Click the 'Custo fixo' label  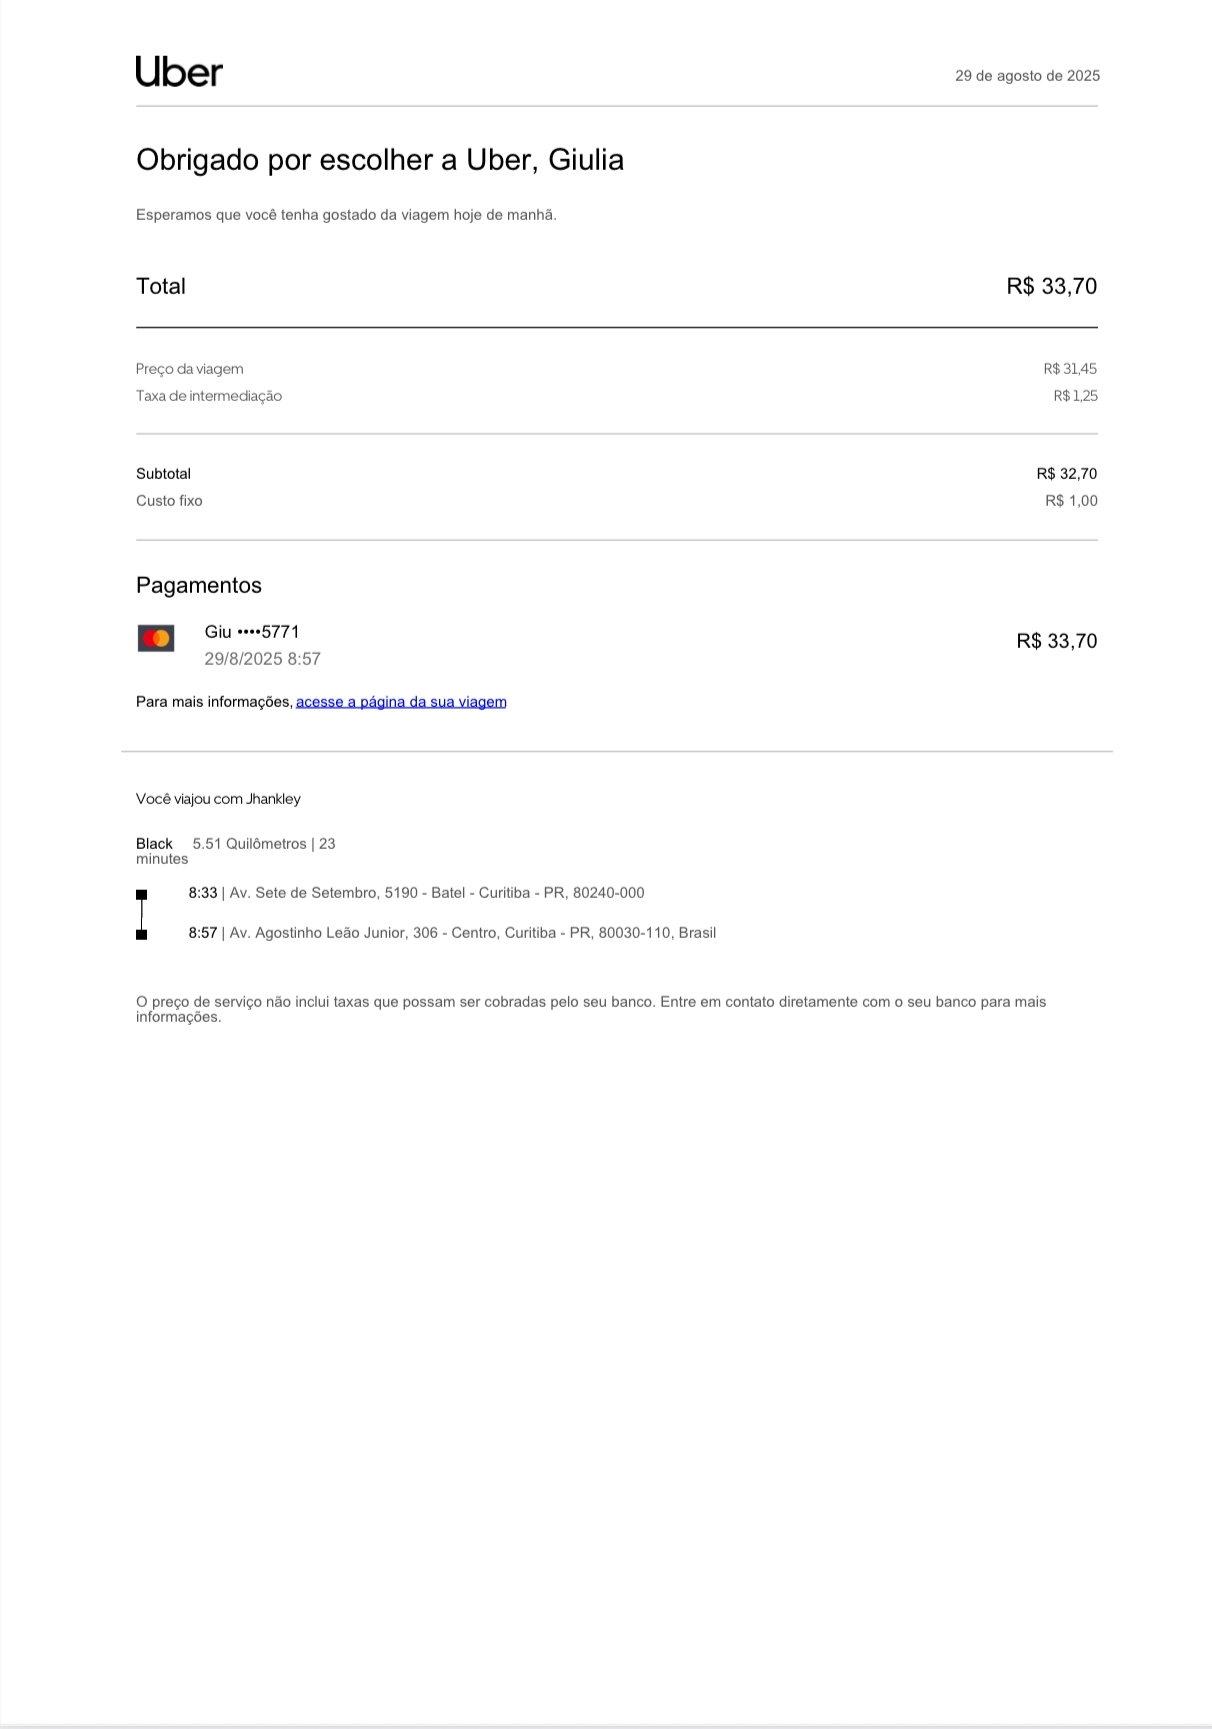pos(169,501)
